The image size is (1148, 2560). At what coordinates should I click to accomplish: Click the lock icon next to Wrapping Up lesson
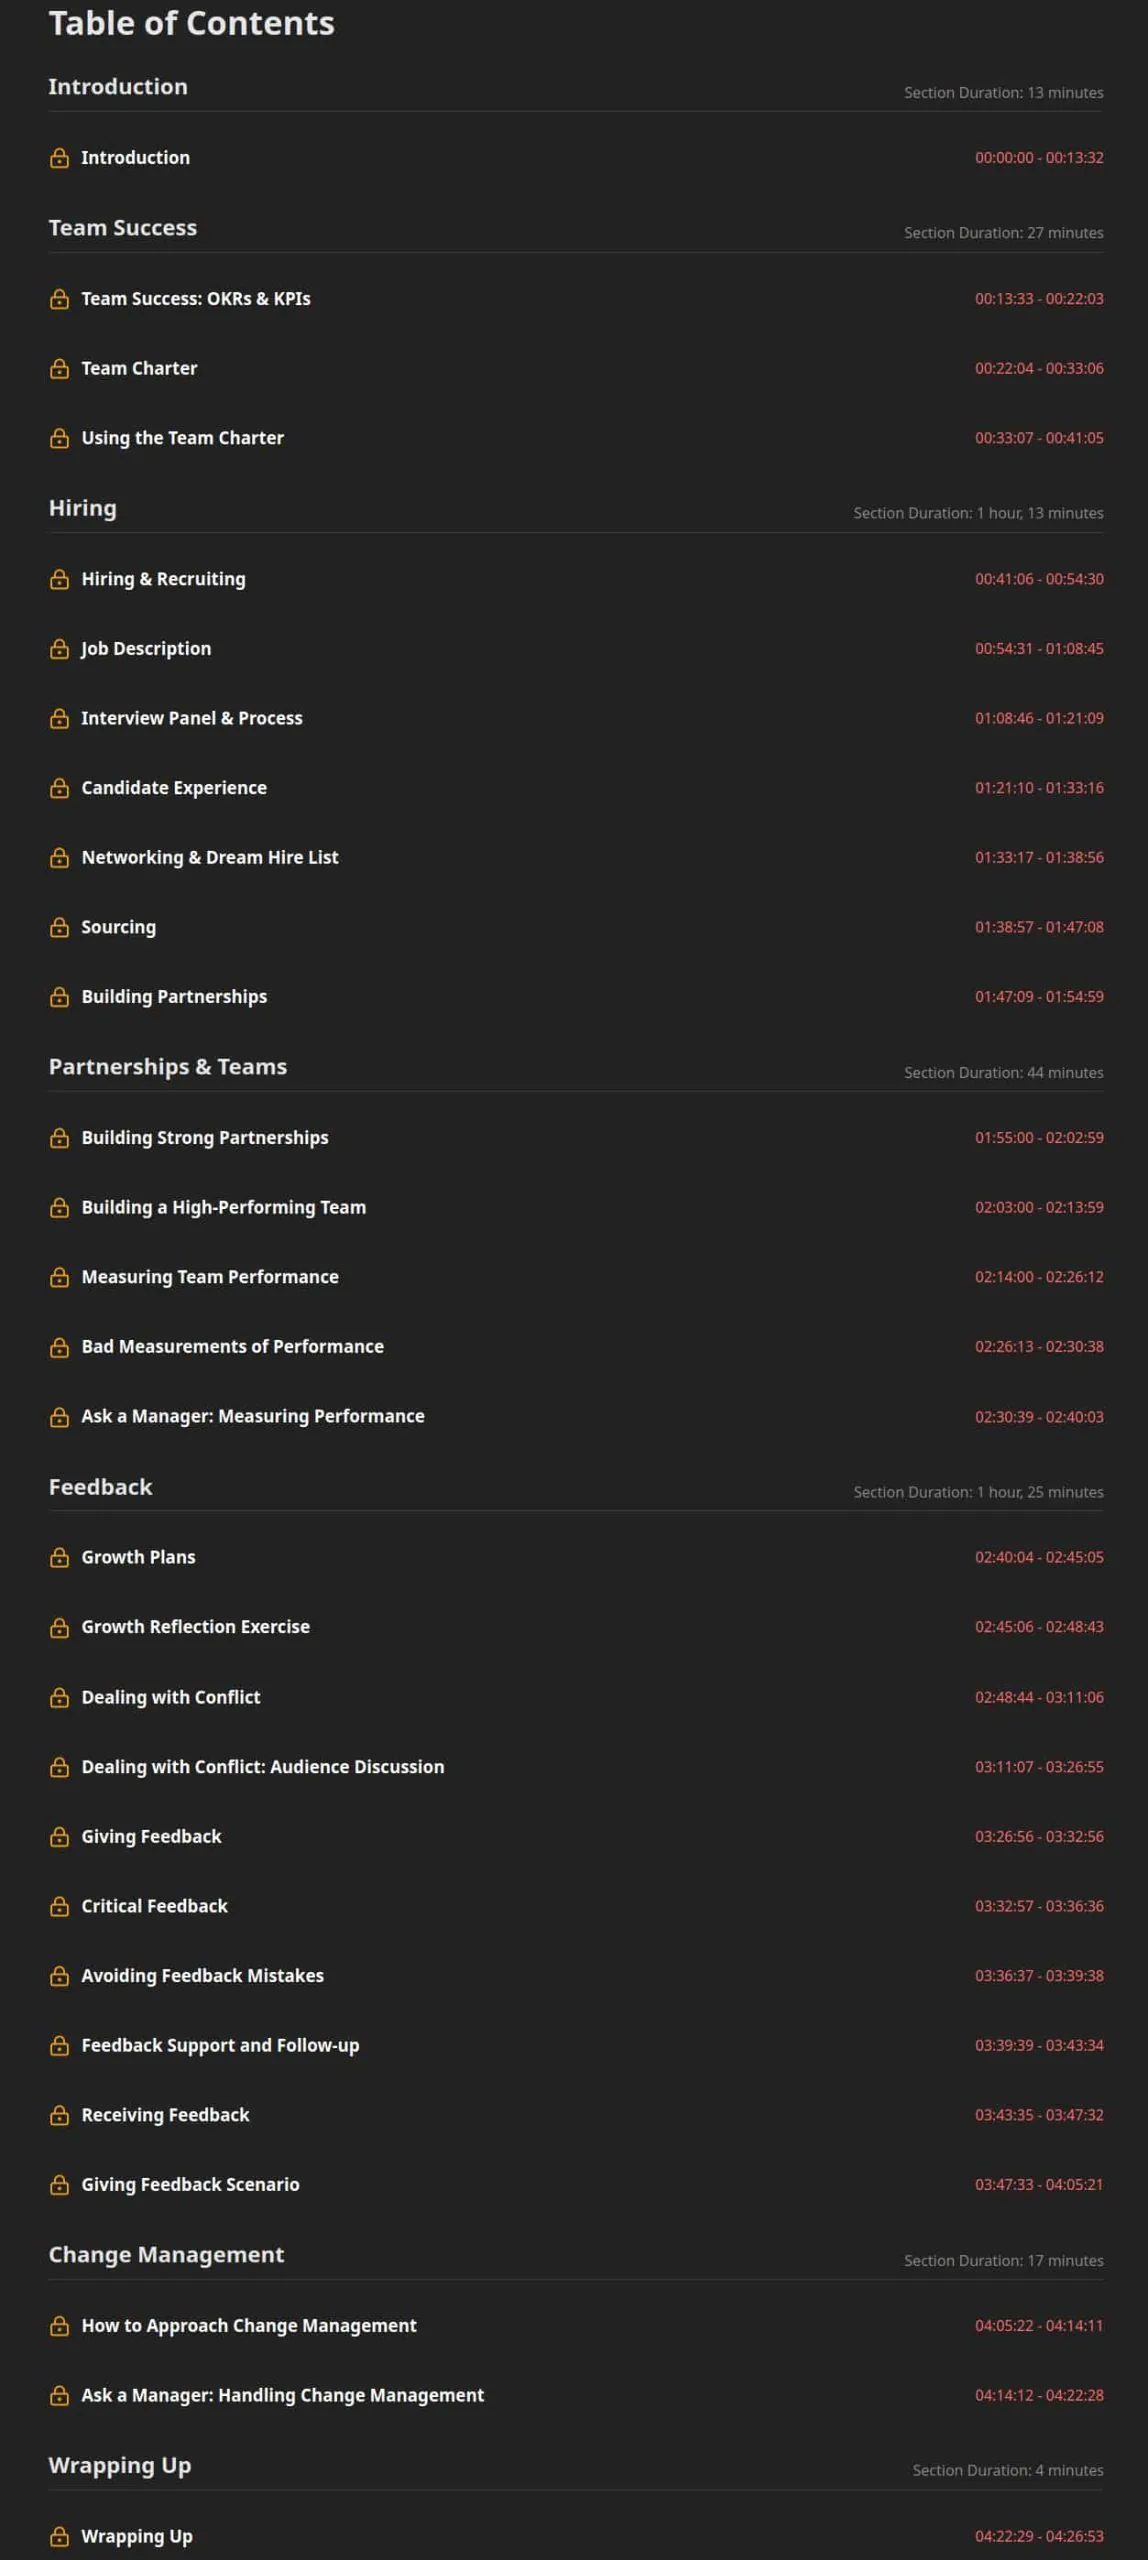pos(59,2536)
